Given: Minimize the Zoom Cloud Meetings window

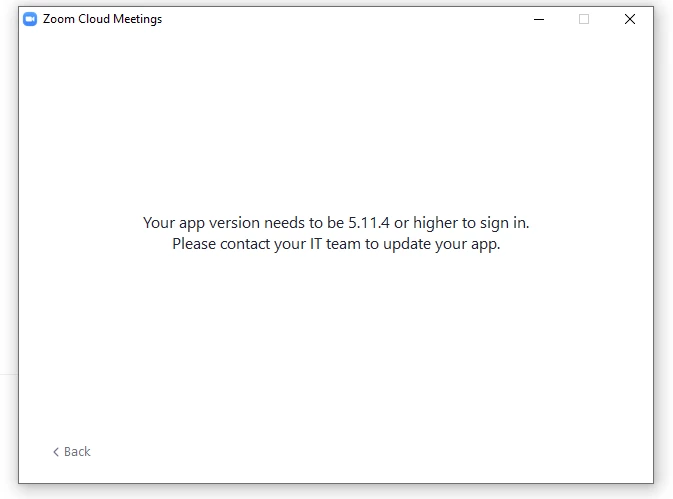Looking at the screenshot, I should (539, 19).
